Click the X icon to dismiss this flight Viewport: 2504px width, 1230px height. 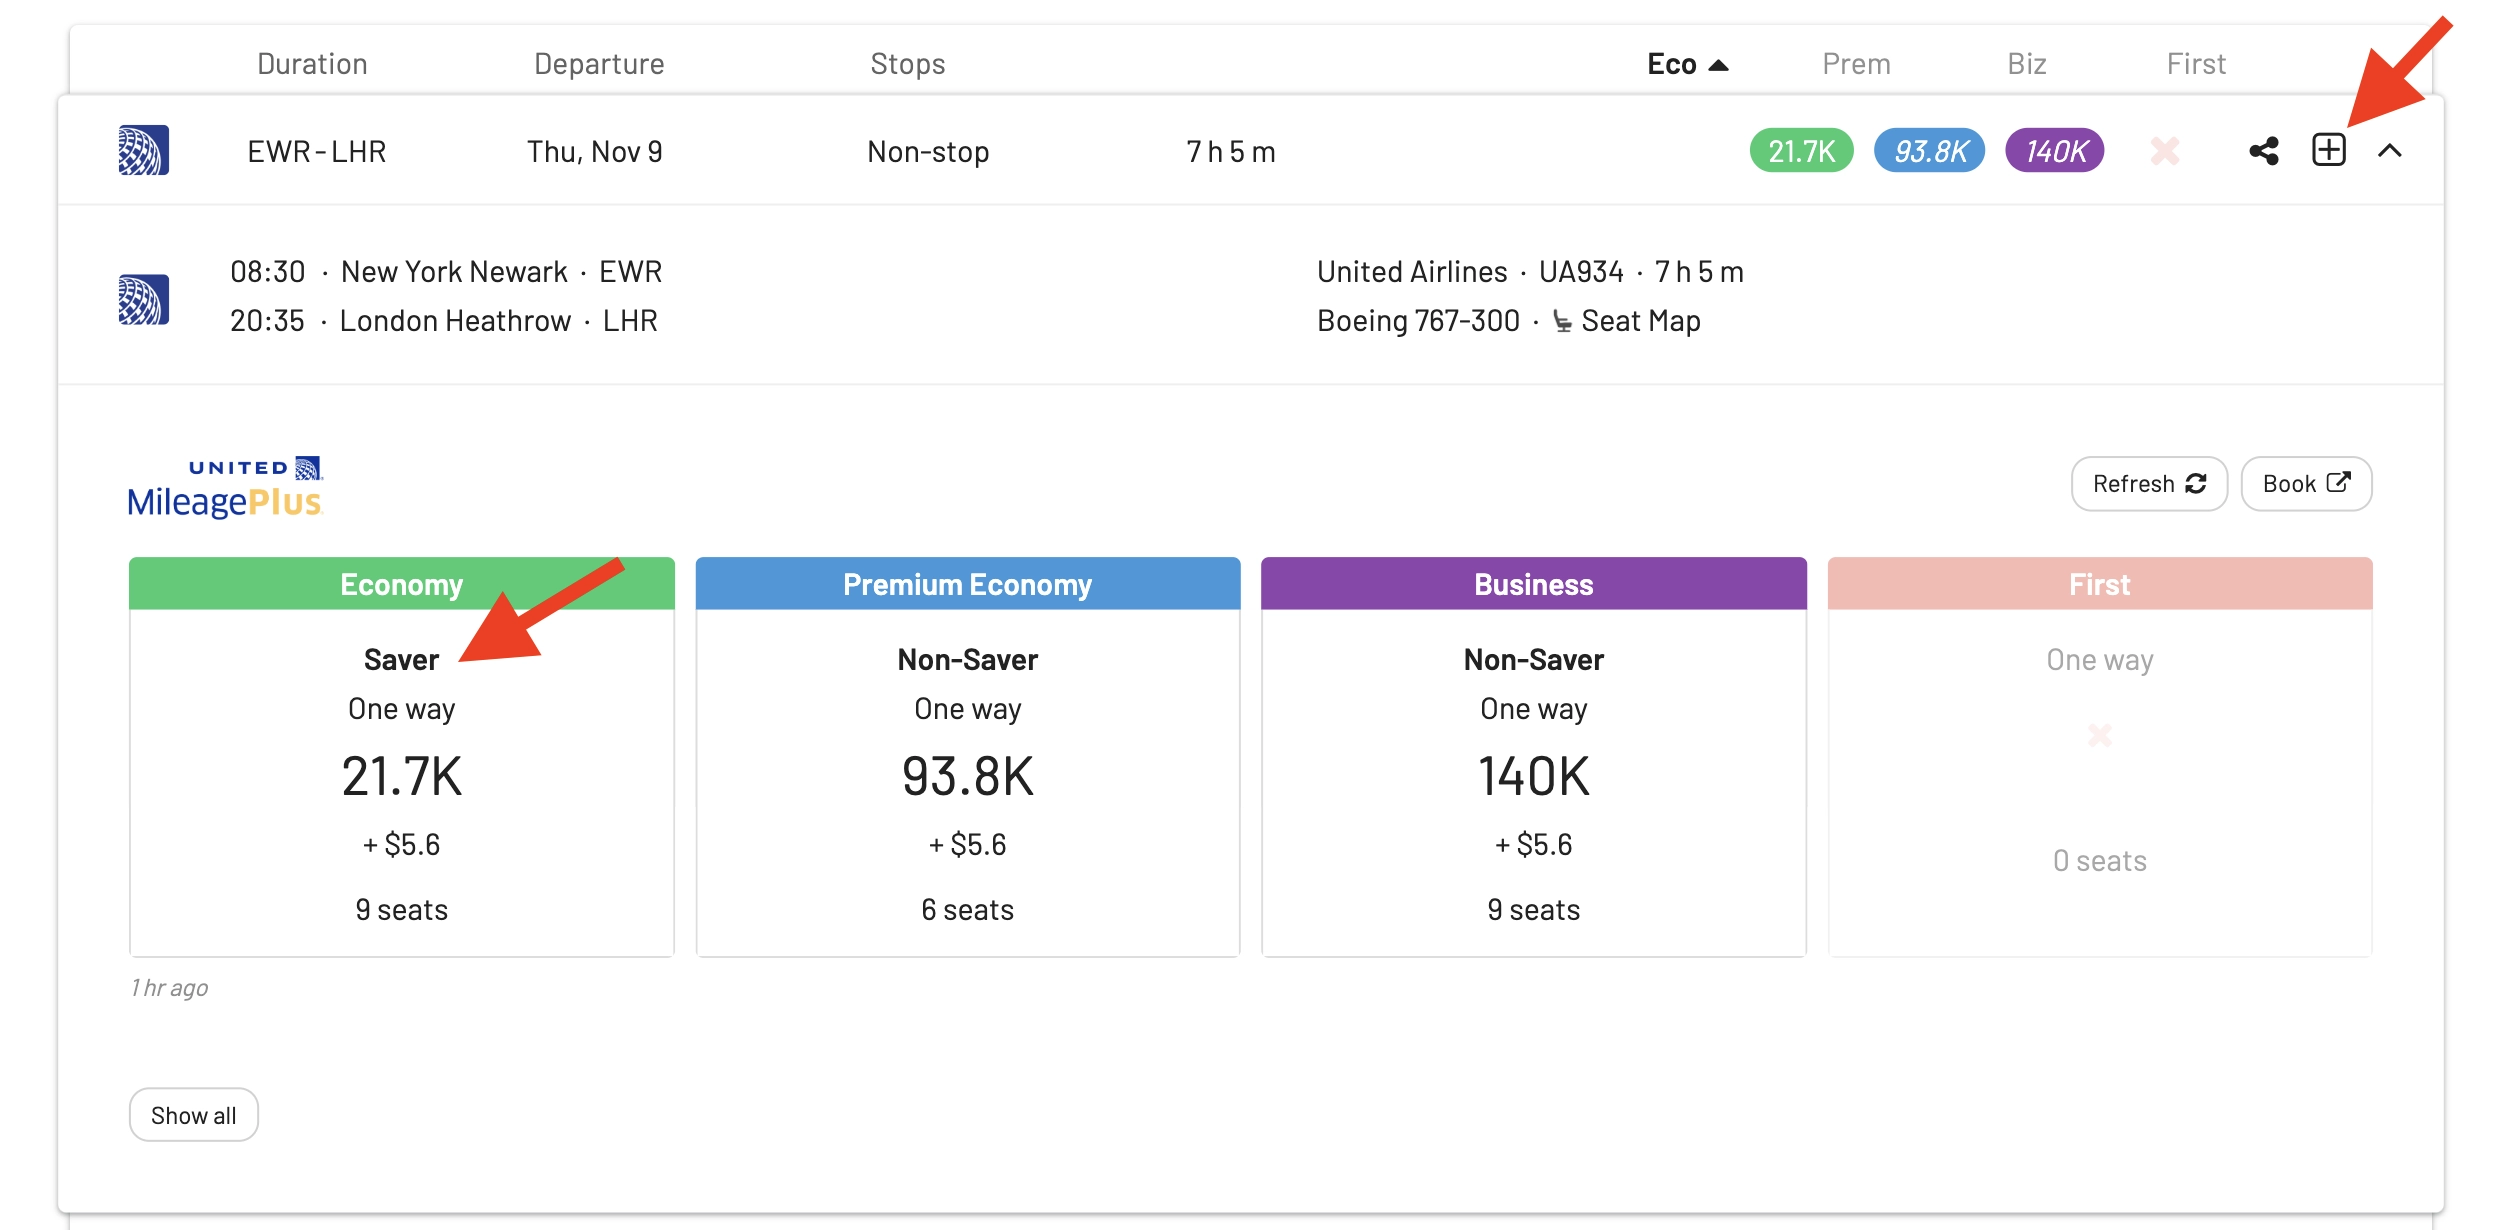tap(2162, 150)
